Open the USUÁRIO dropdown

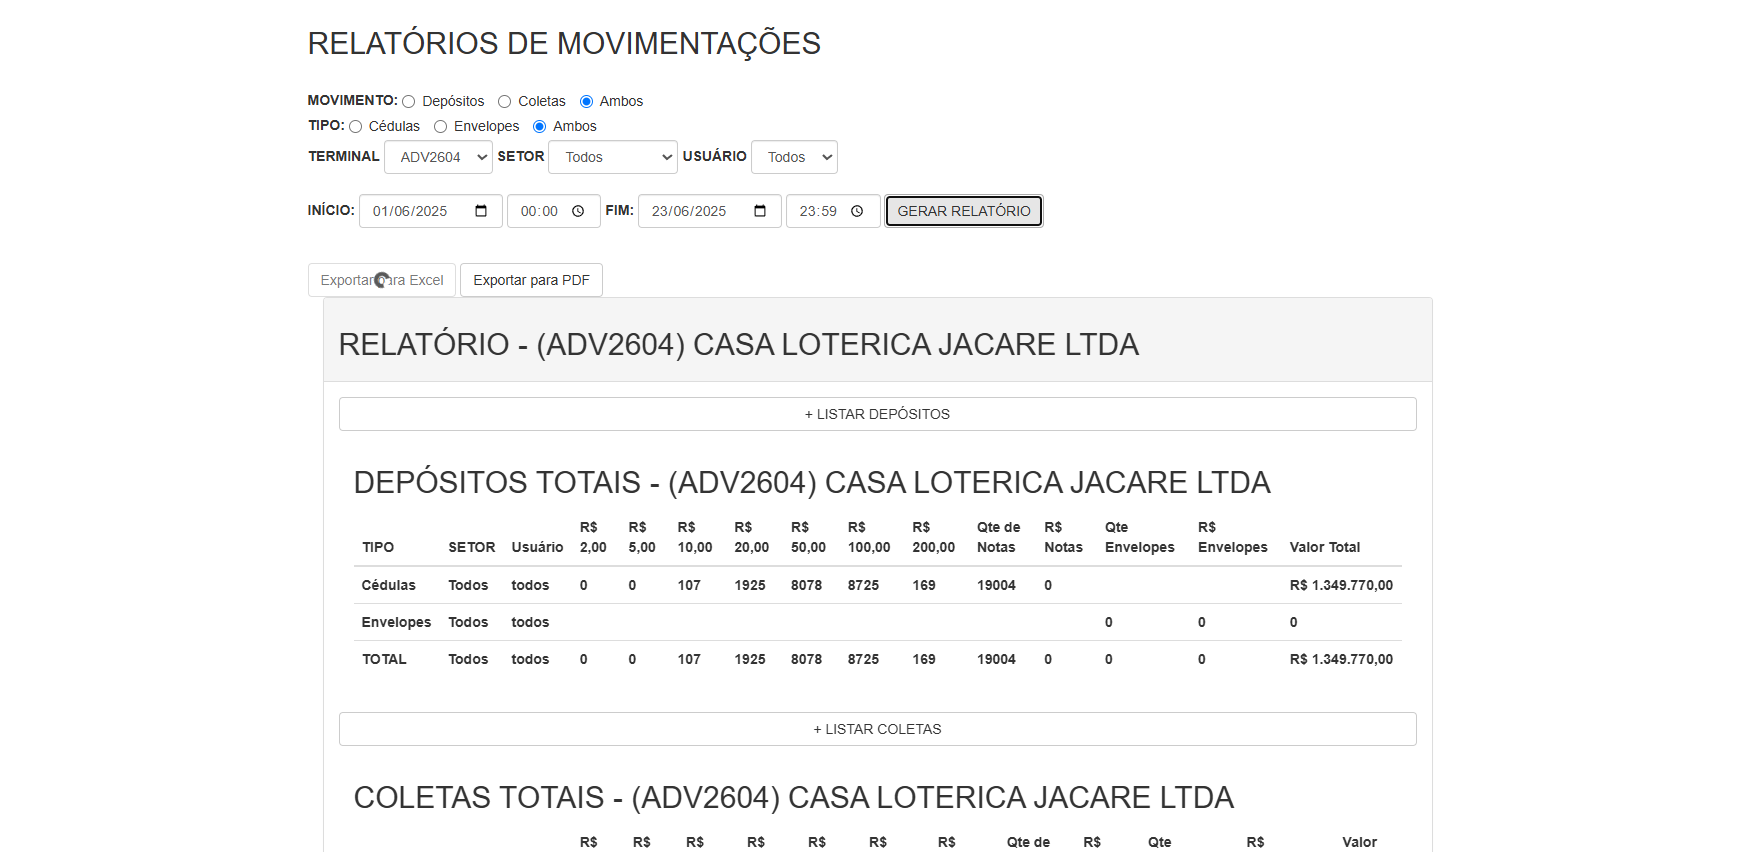794,157
